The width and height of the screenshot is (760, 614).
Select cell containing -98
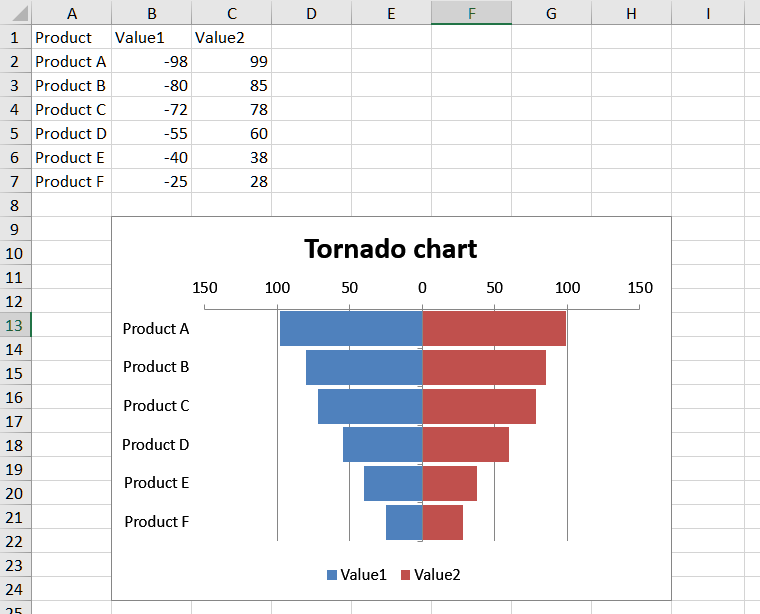[x=151, y=61]
